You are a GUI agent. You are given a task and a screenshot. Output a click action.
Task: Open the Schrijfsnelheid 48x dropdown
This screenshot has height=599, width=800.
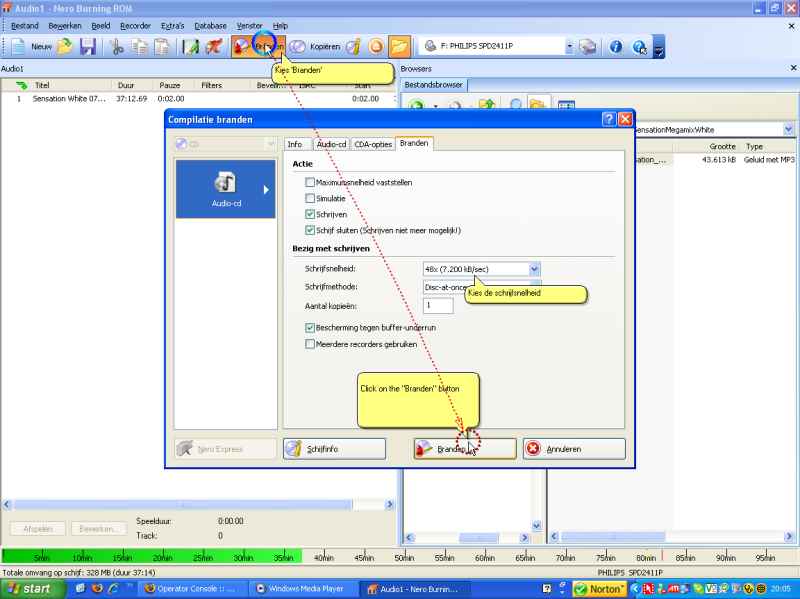pyautogui.click(x=534, y=269)
